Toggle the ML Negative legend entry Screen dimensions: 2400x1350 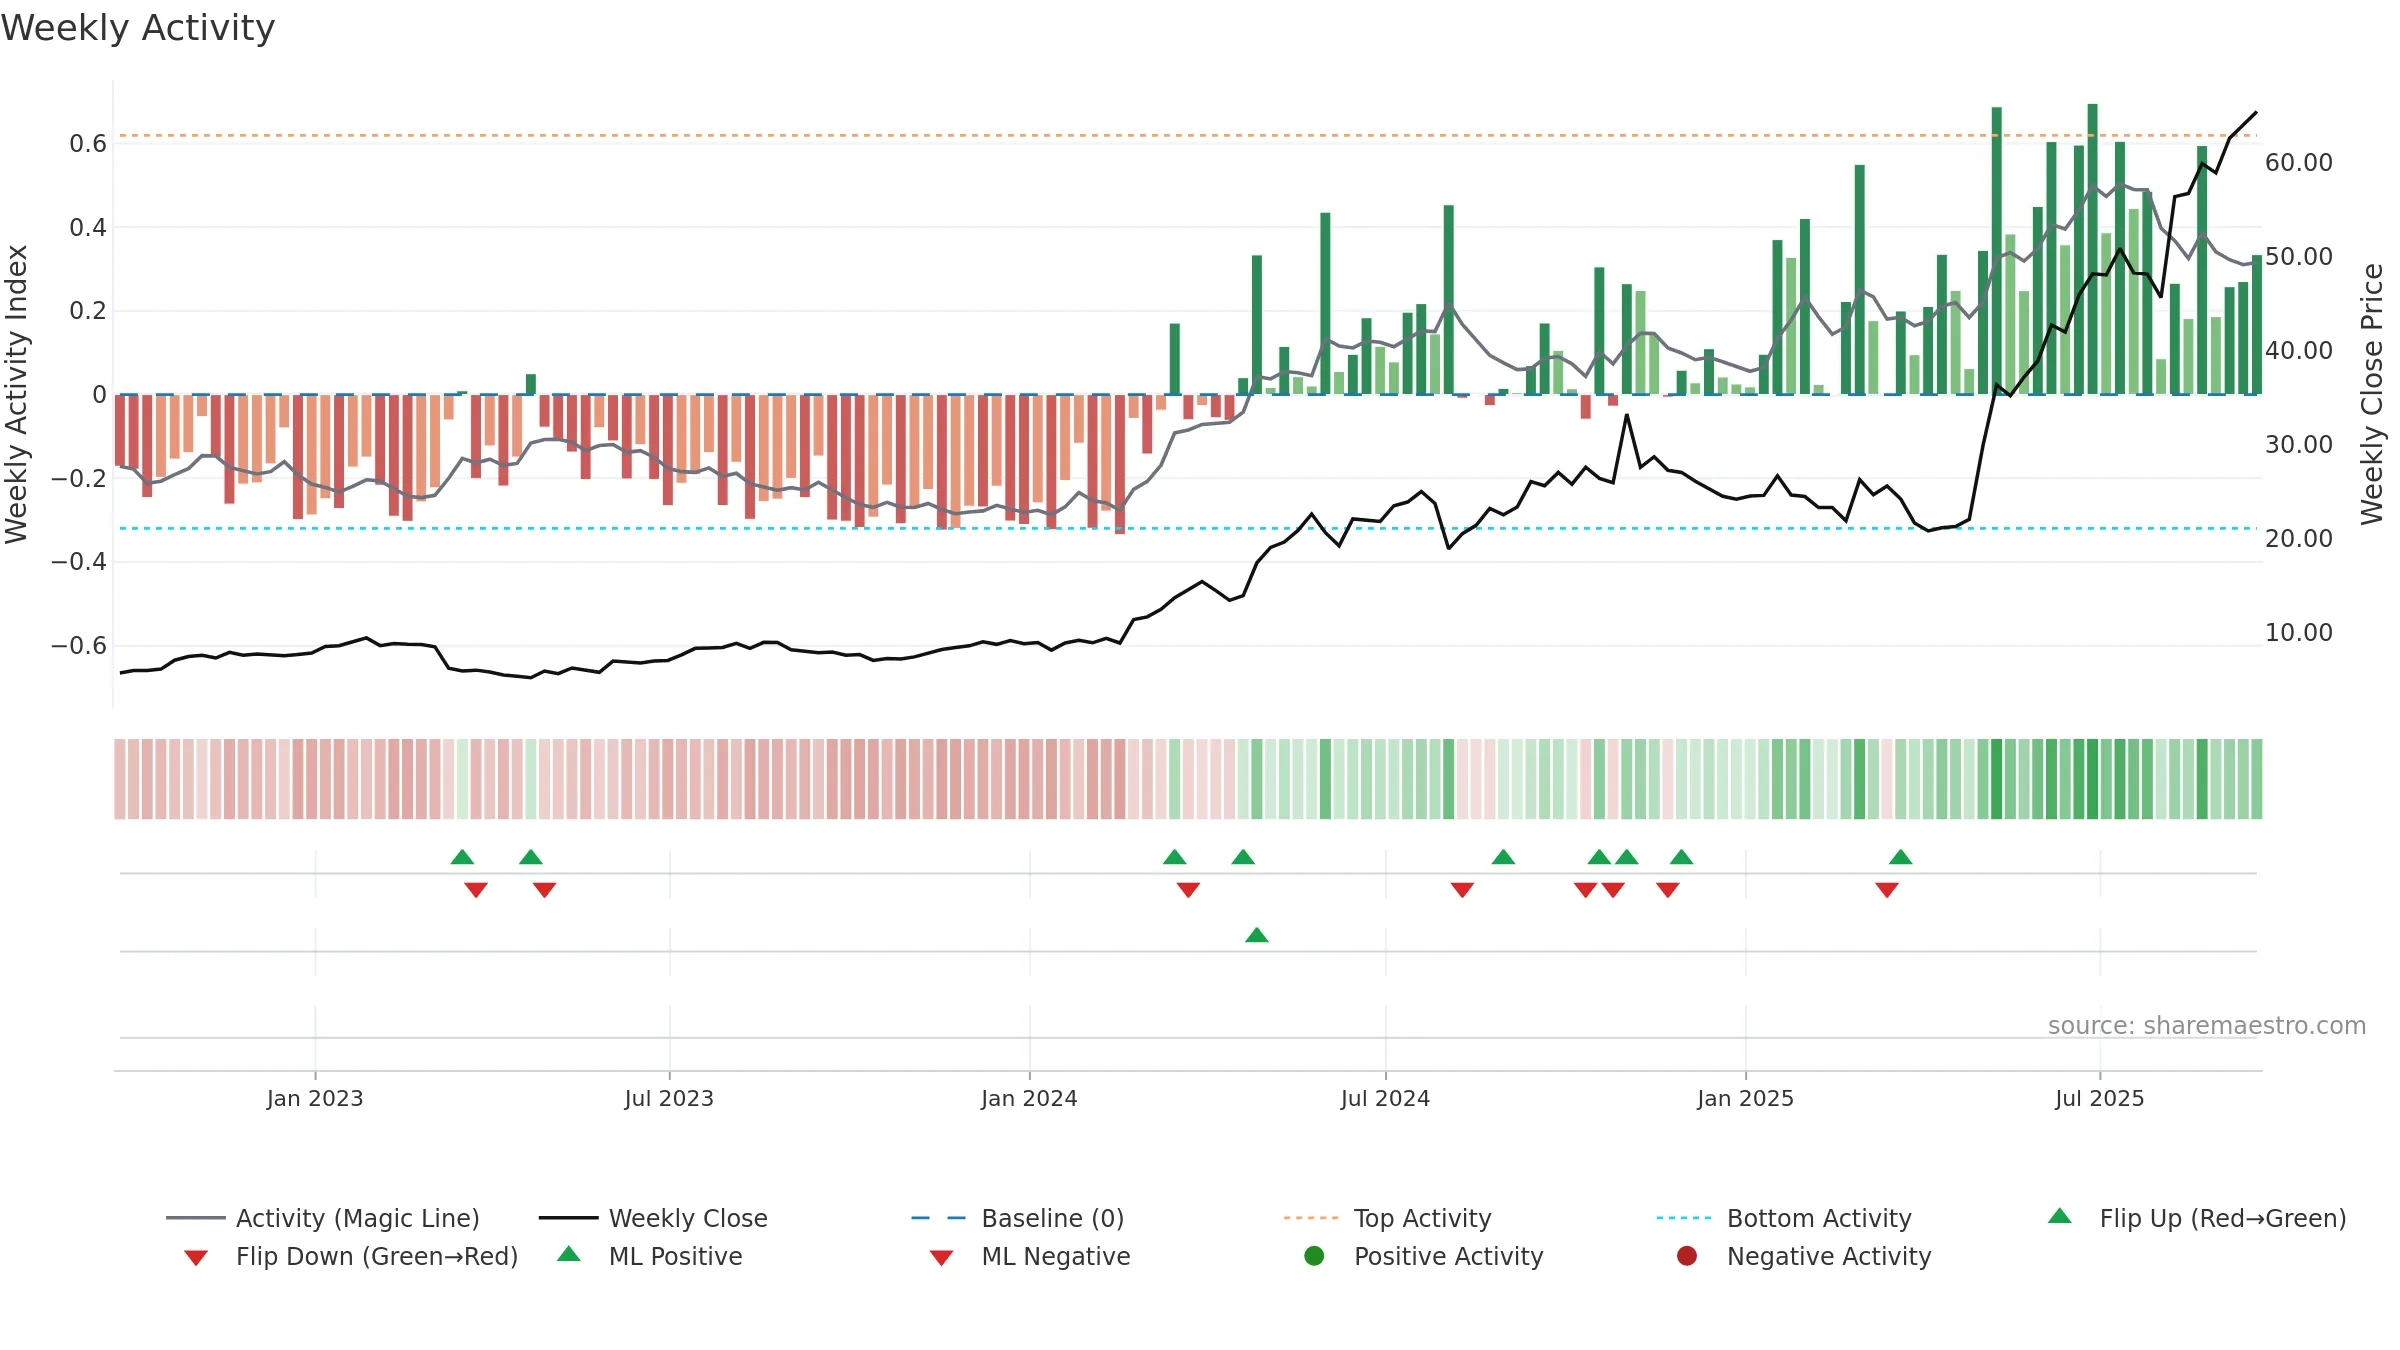1030,1256
